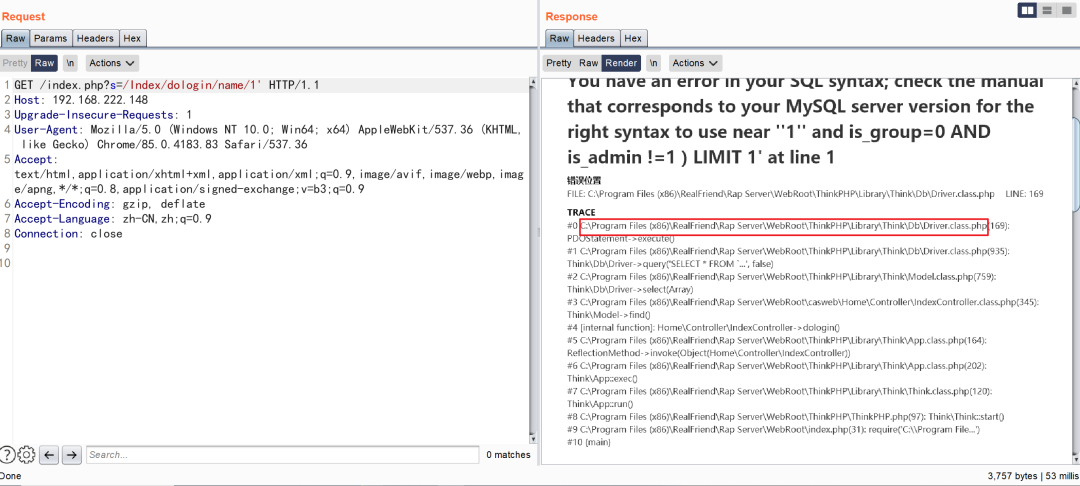Click the Accept-Encoding: gzip, deflate line

(110, 204)
